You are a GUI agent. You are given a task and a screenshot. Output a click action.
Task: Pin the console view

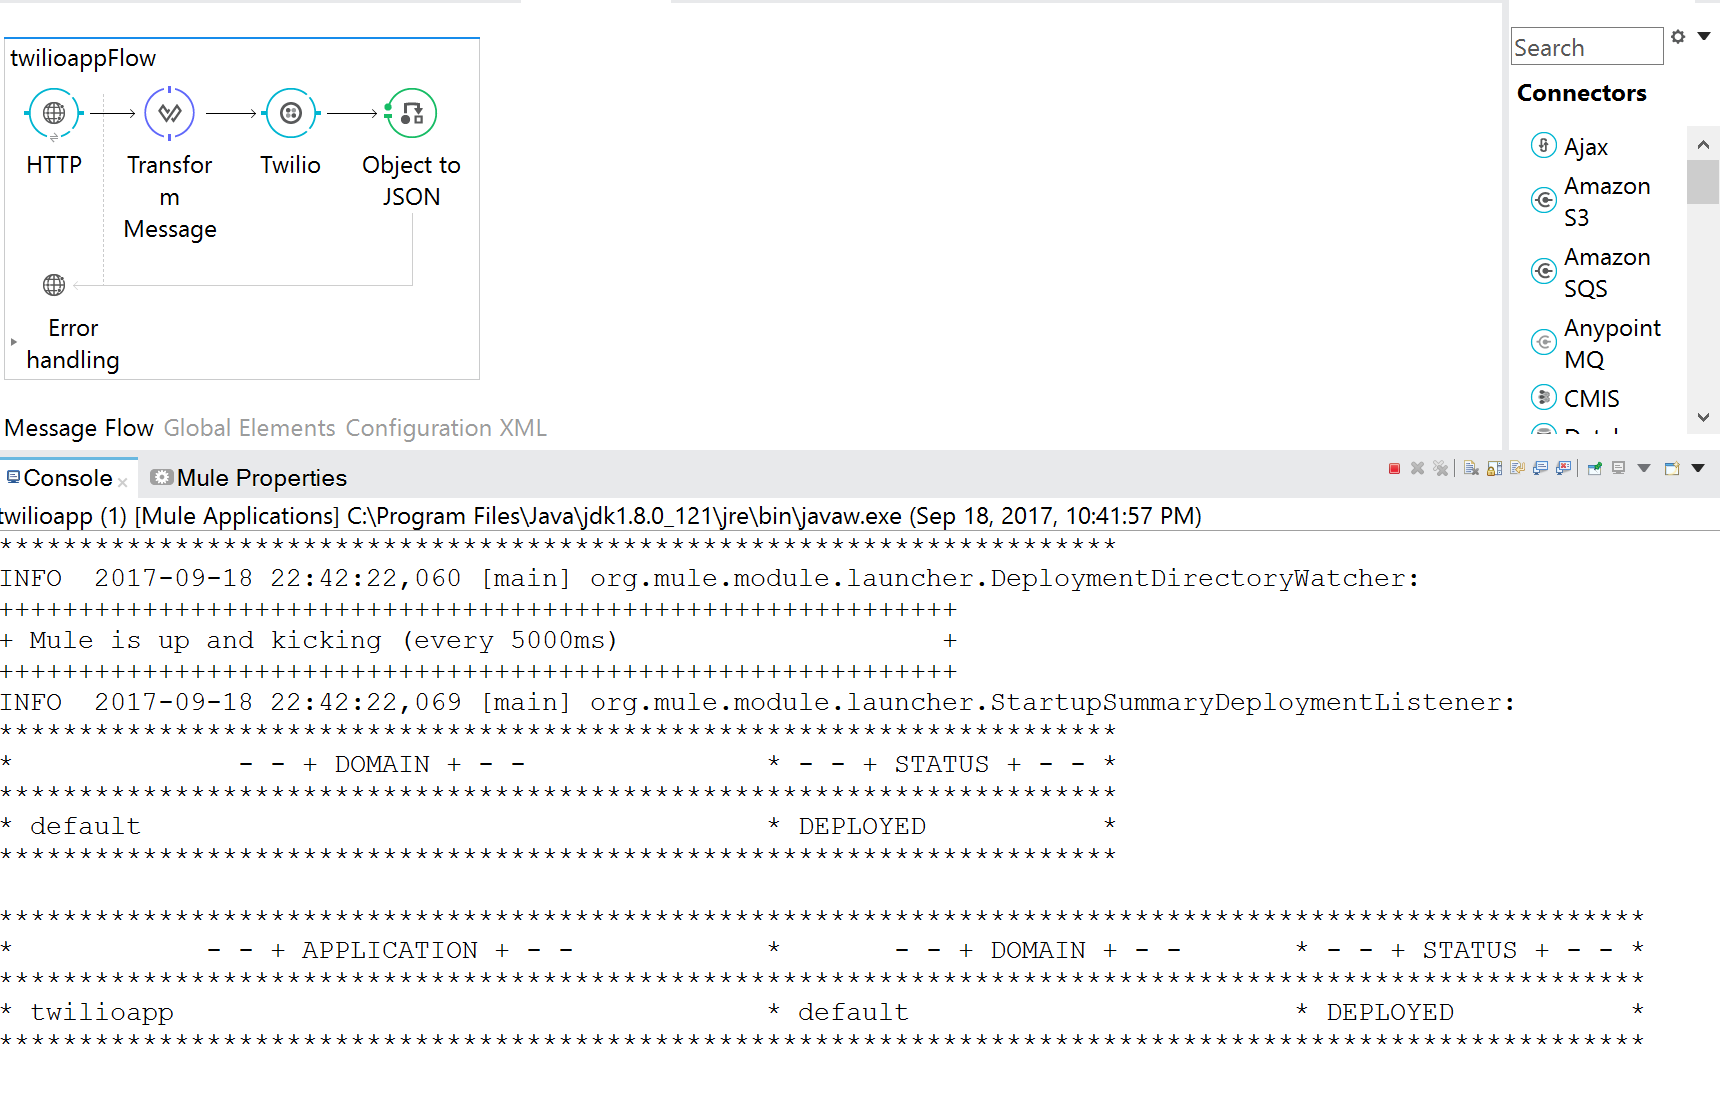[1594, 468]
